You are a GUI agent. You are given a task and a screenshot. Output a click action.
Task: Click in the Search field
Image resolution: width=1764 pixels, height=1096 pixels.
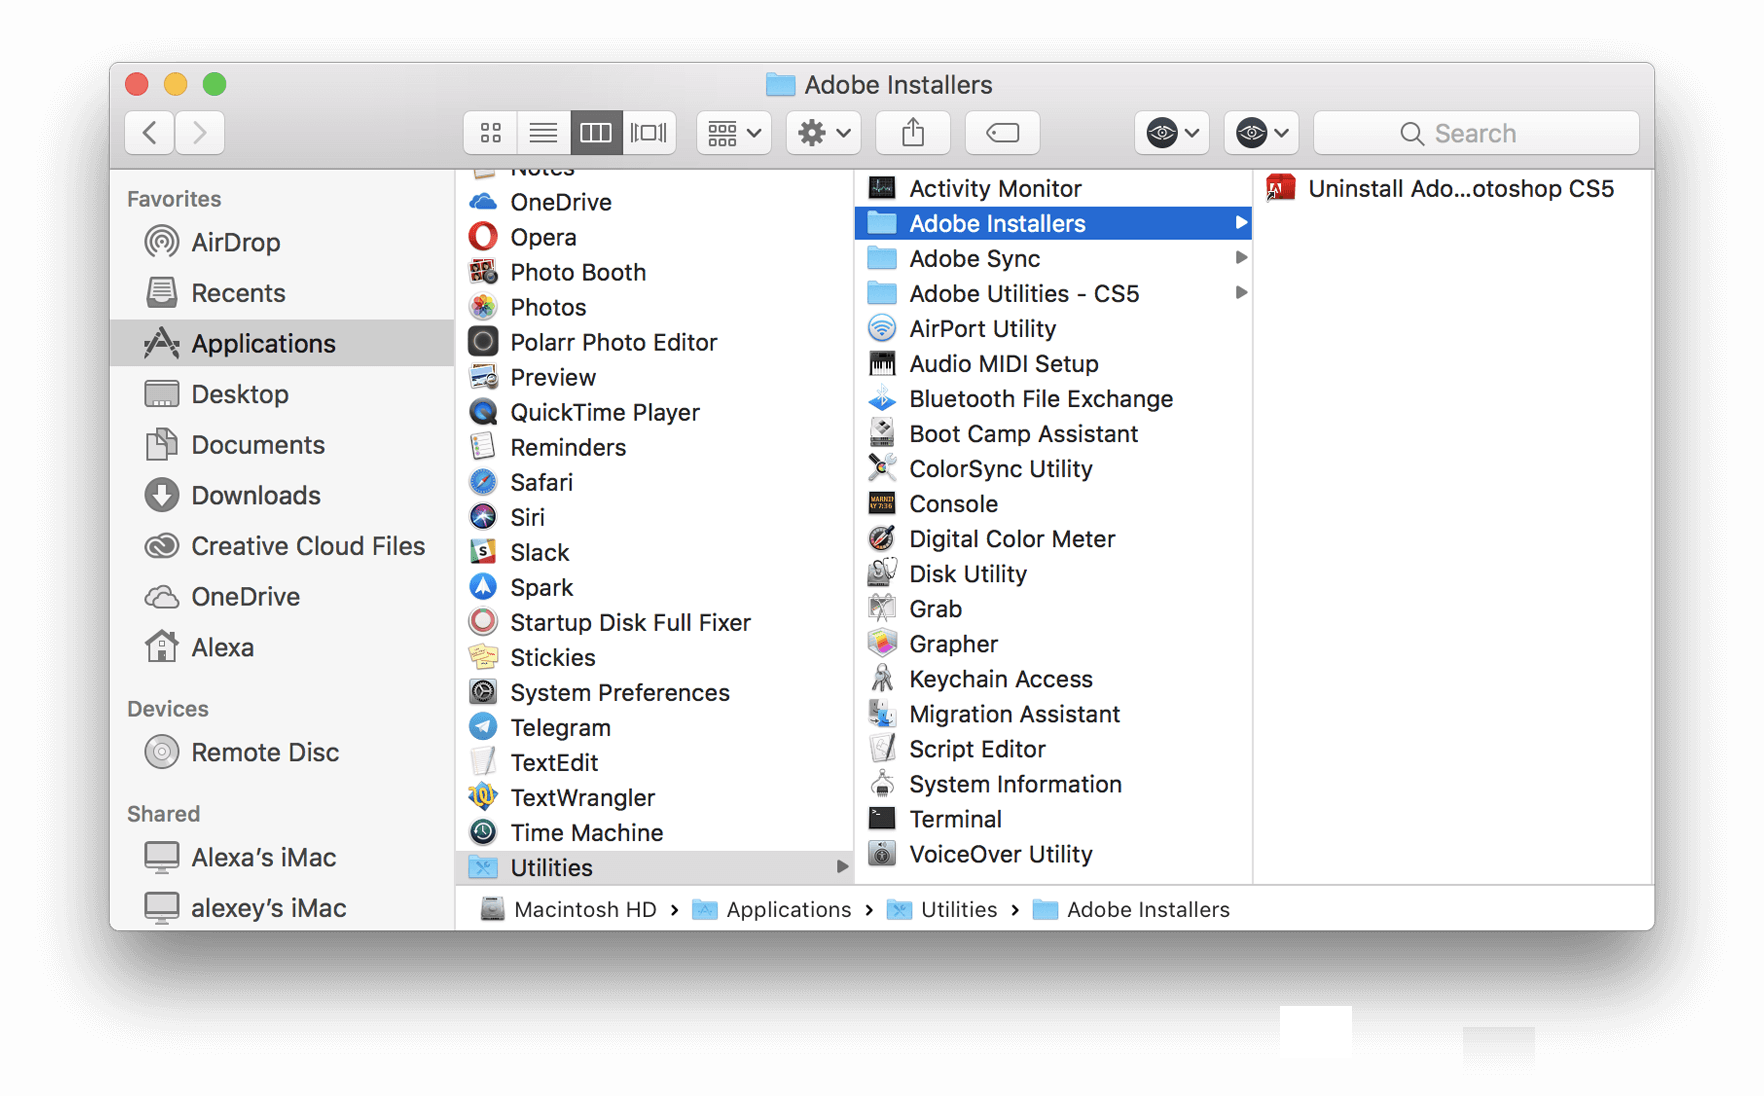click(x=1476, y=133)
